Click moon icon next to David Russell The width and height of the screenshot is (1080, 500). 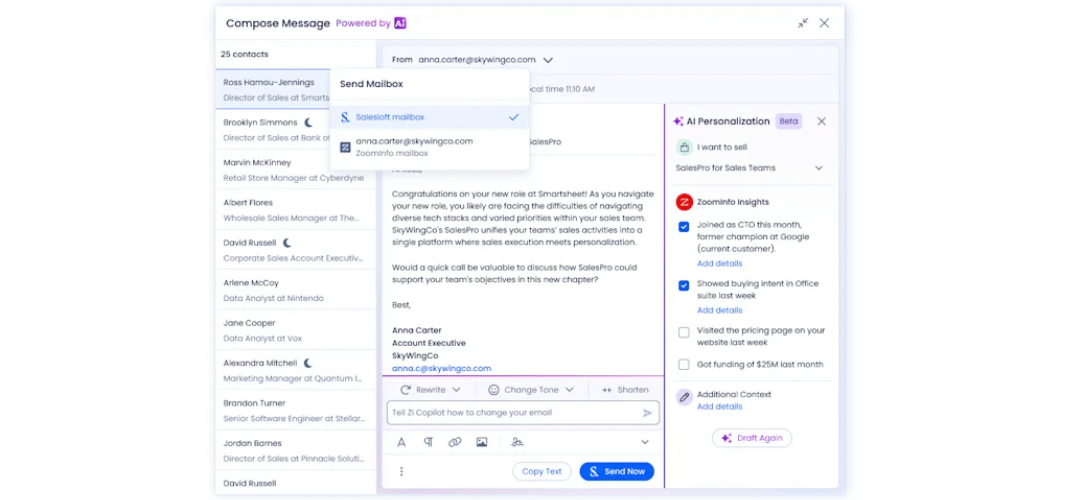pos(287,243)
